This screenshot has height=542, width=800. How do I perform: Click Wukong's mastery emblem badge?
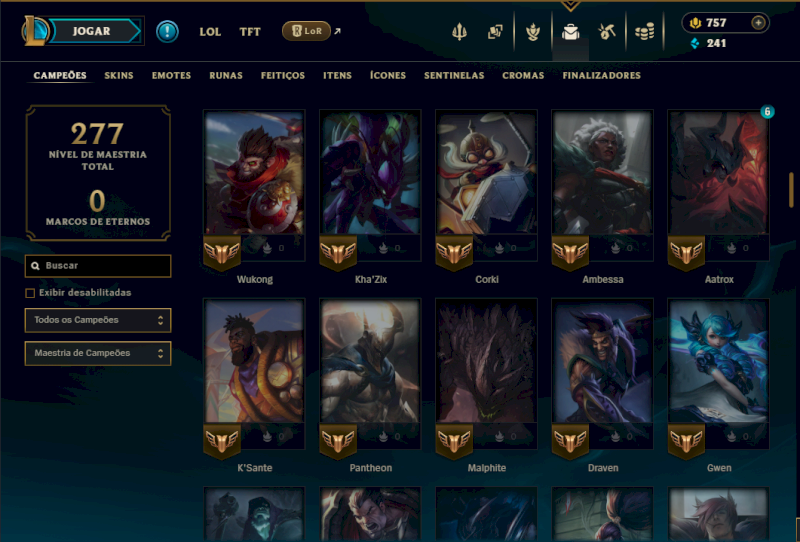(x=222, y=253)
